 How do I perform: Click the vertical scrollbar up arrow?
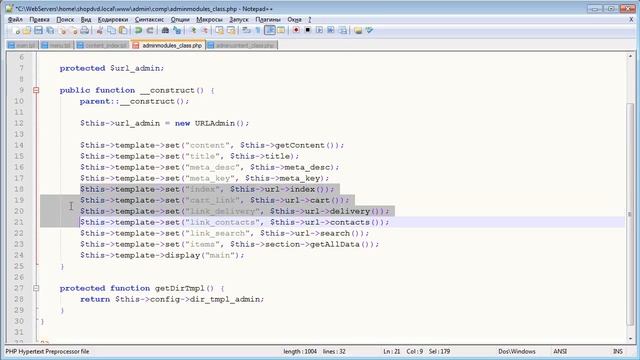(630, 56)
